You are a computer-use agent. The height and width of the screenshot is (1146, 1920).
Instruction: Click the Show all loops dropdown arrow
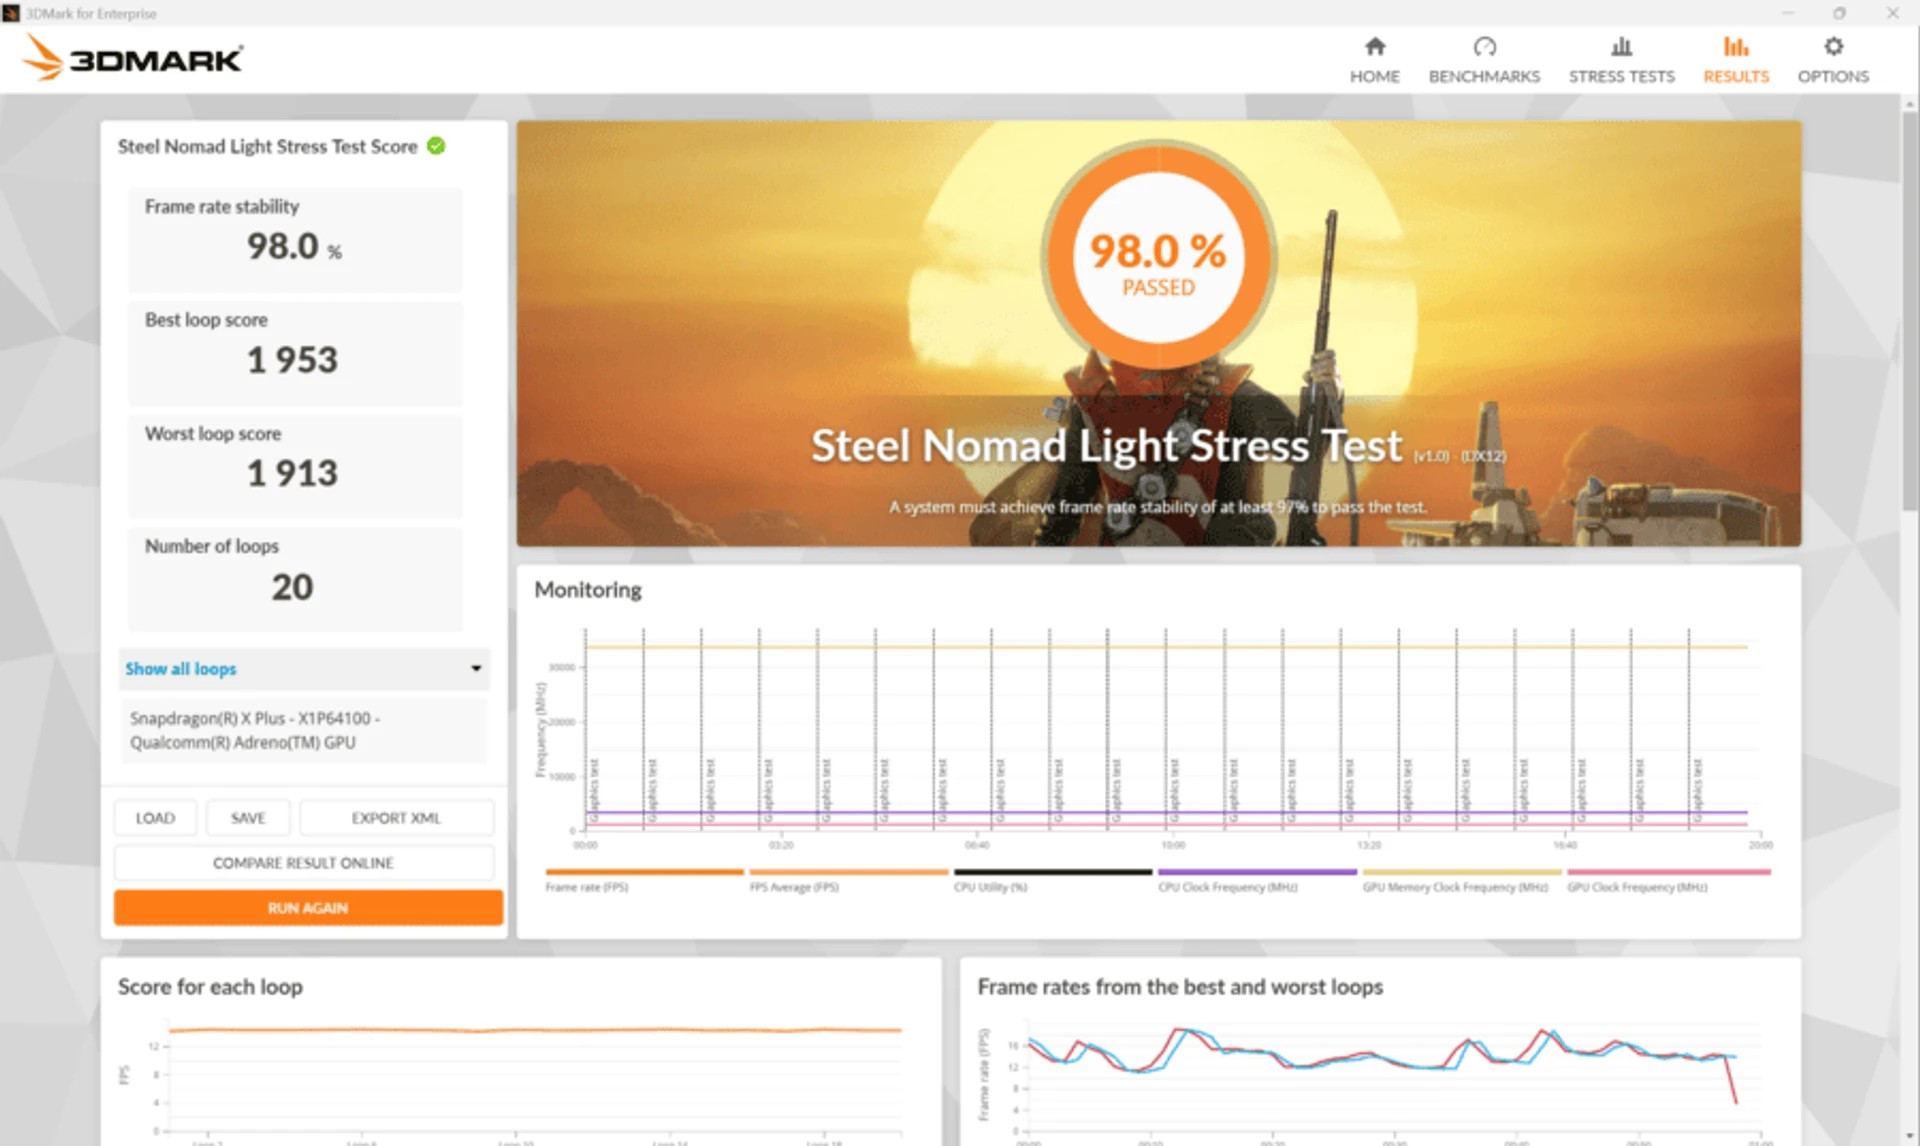[476, 669]
